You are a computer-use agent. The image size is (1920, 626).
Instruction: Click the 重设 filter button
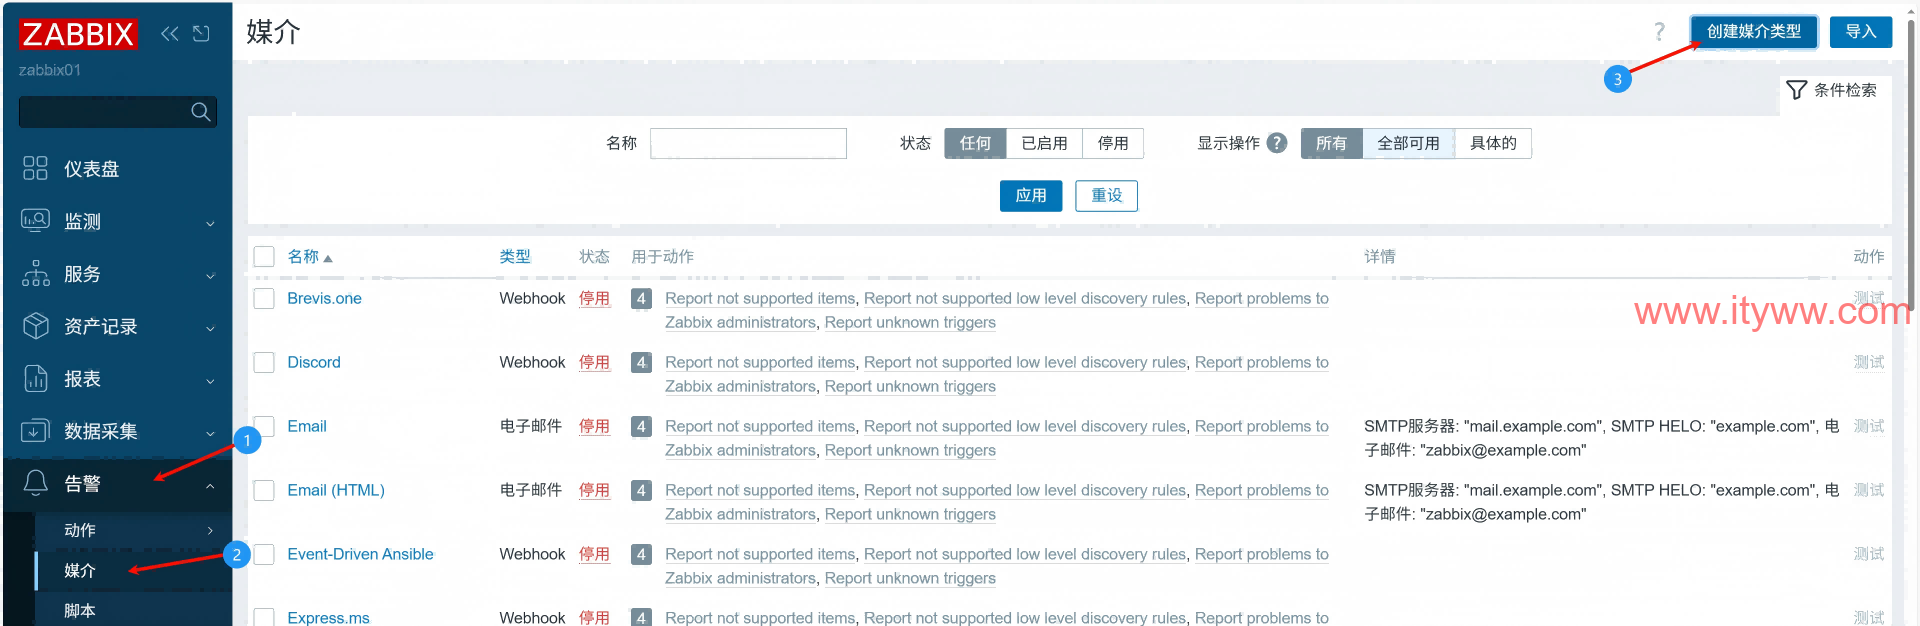(x=1106, y=196)
